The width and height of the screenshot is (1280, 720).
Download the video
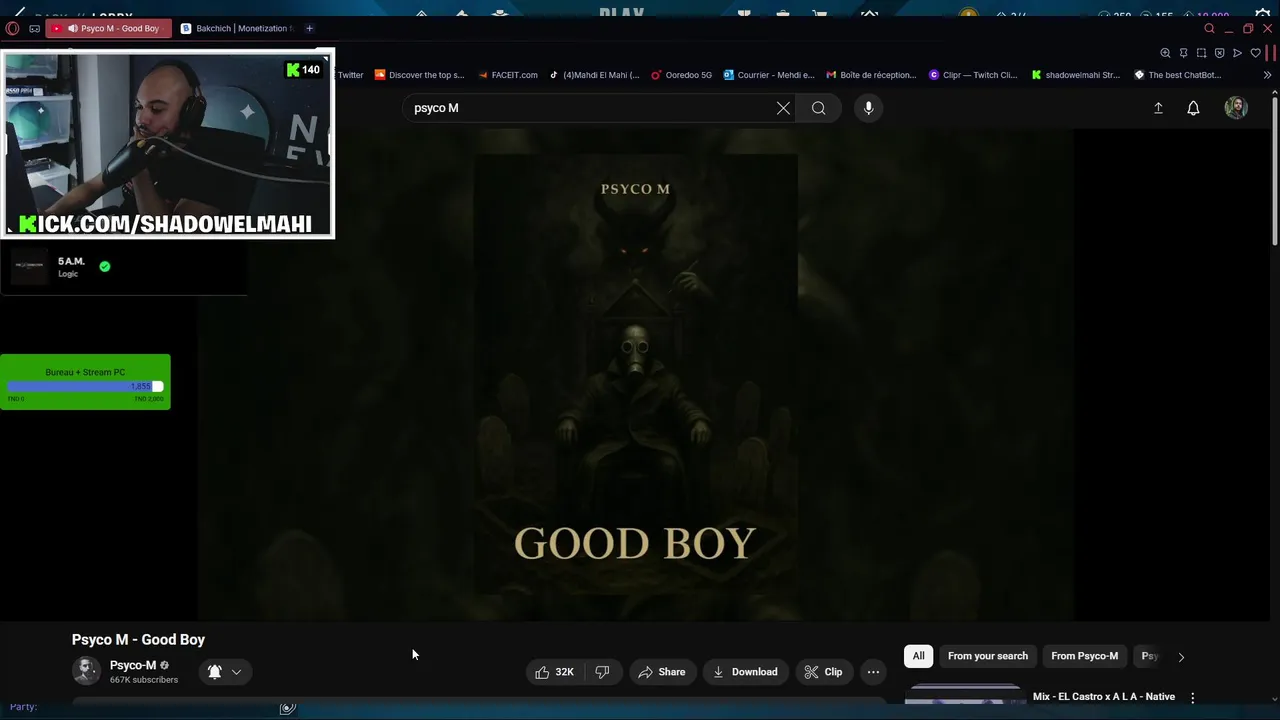pyautogui.click(x=745, y=672)
